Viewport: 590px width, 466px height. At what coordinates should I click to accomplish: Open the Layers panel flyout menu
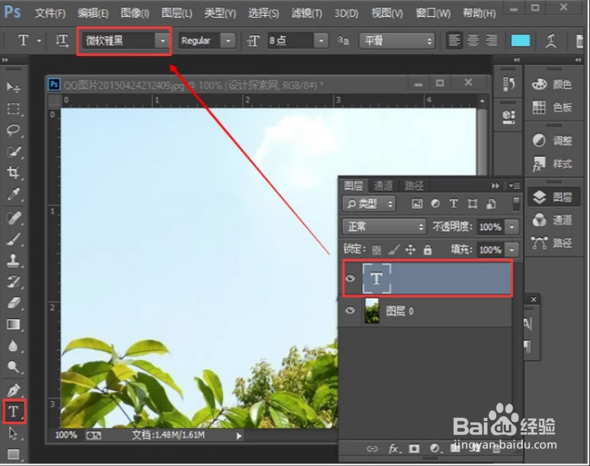(515, 186)
